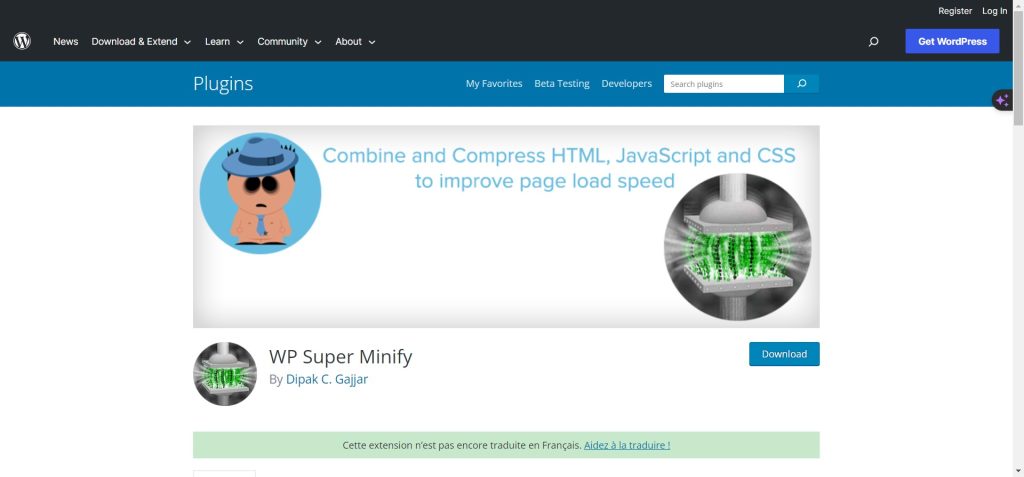
Task: Submit plugin search with magnifier button
Action: click(801, 84)
